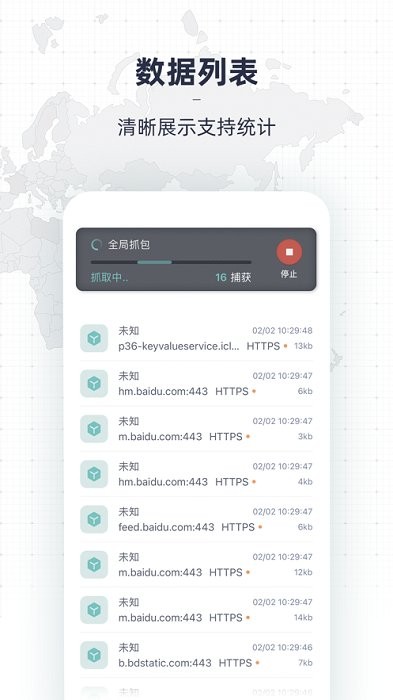Click cube icon of m.baidu.com 12kb row

94,564
